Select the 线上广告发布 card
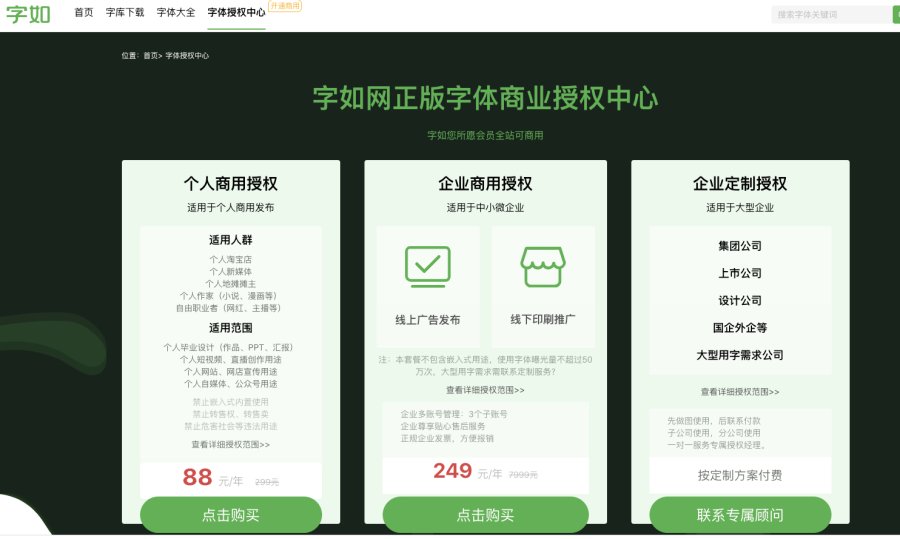This screenshot has width=900, height=539. pos(428,286)
